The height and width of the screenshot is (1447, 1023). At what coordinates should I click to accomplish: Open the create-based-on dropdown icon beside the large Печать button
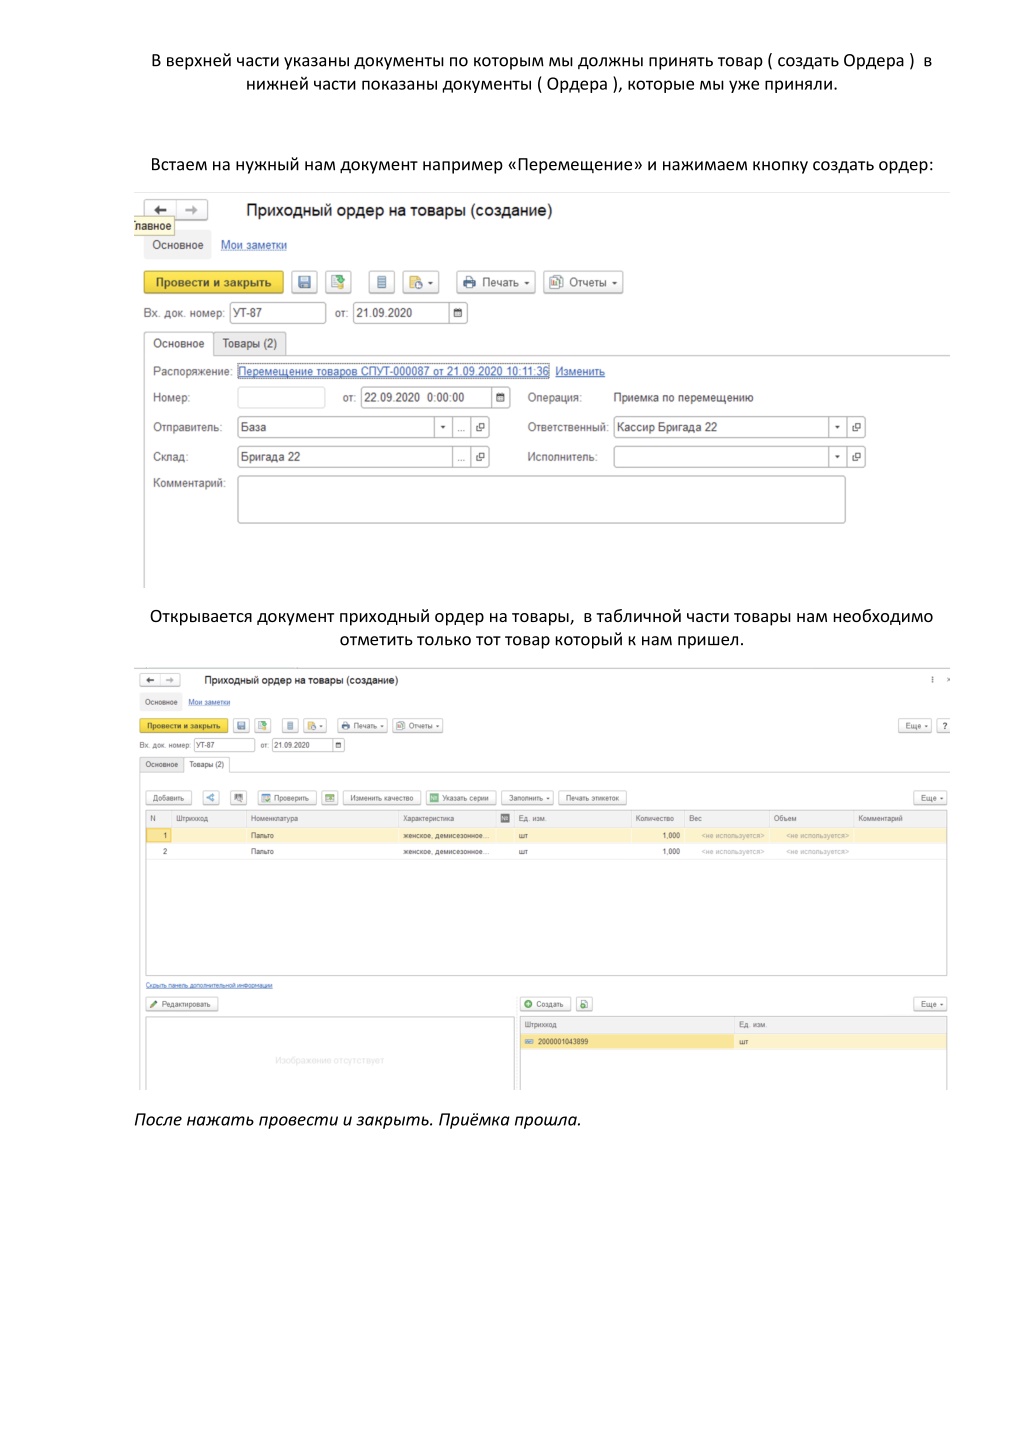click(421, 283)
